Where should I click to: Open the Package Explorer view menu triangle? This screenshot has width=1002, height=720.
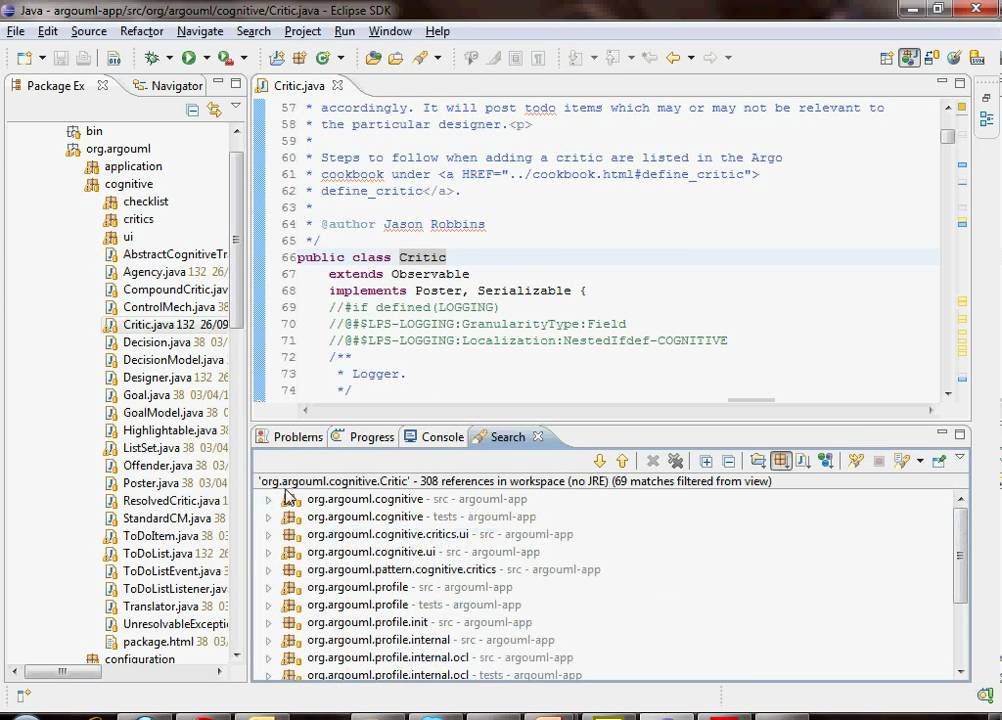[x=236, y=105]
